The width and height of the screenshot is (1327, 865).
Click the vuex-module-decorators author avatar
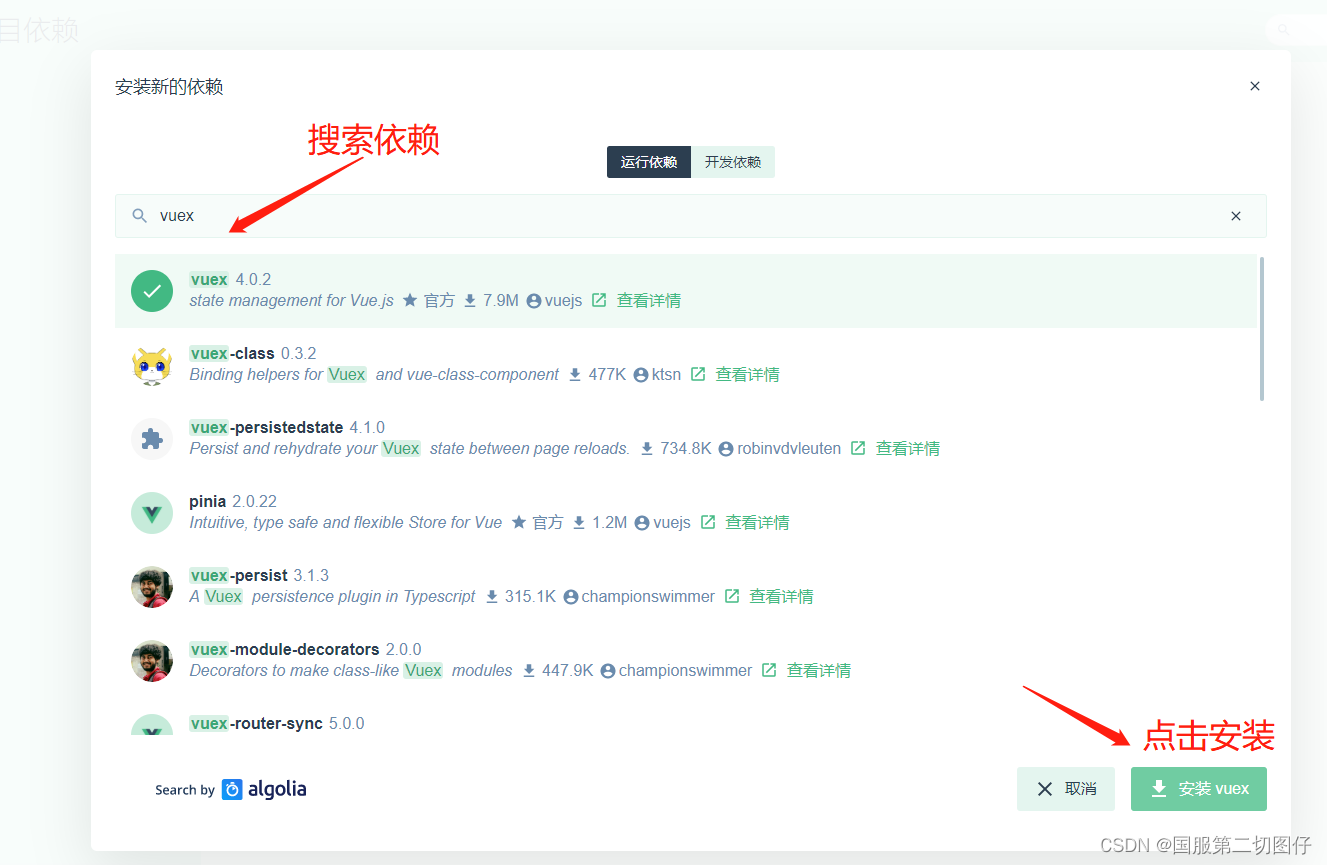[152, 661]
